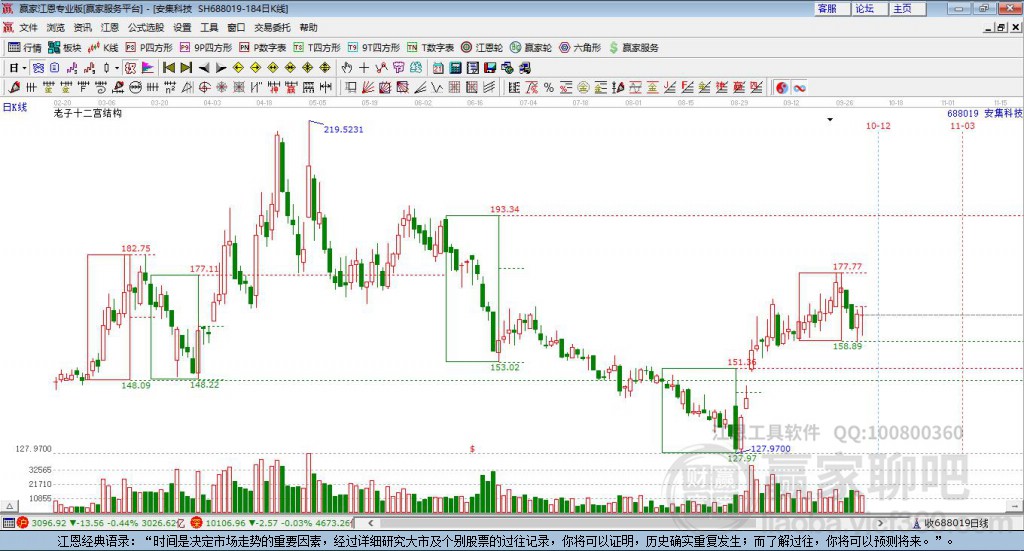Screen dimensions: 1024x551
Task: Switch to the K线 candlestick chart
Action: pyautogui.click(x=103, y=48)
